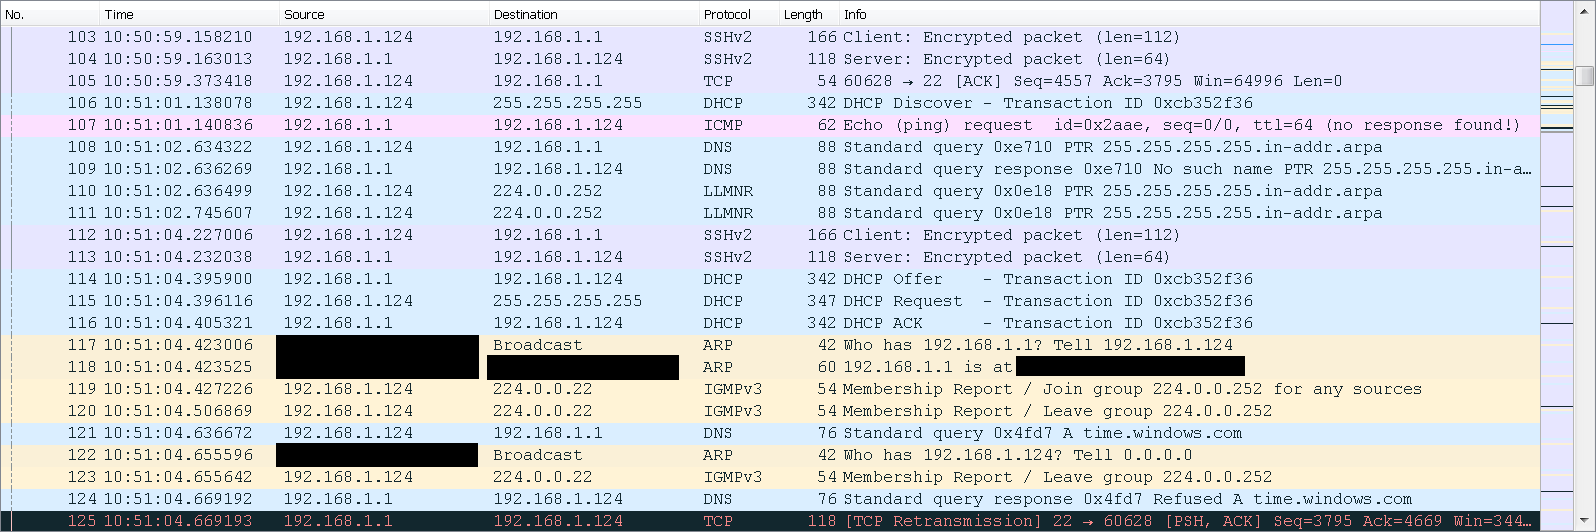The height and width of the screenshot is (532, 1596).
Task: Select packet 107 ICMP Echo ping request
Action: pyautogui.click(x=770, y=125)
